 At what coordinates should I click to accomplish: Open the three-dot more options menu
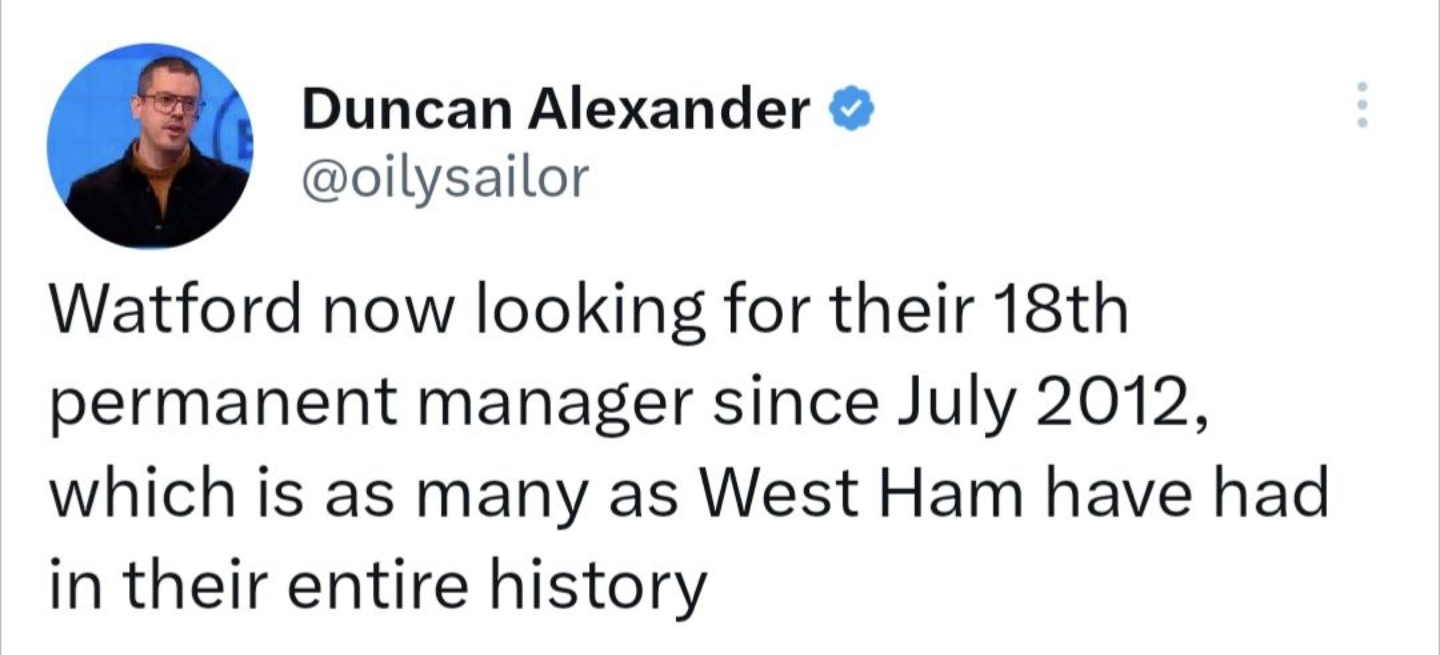[1359, 104]
